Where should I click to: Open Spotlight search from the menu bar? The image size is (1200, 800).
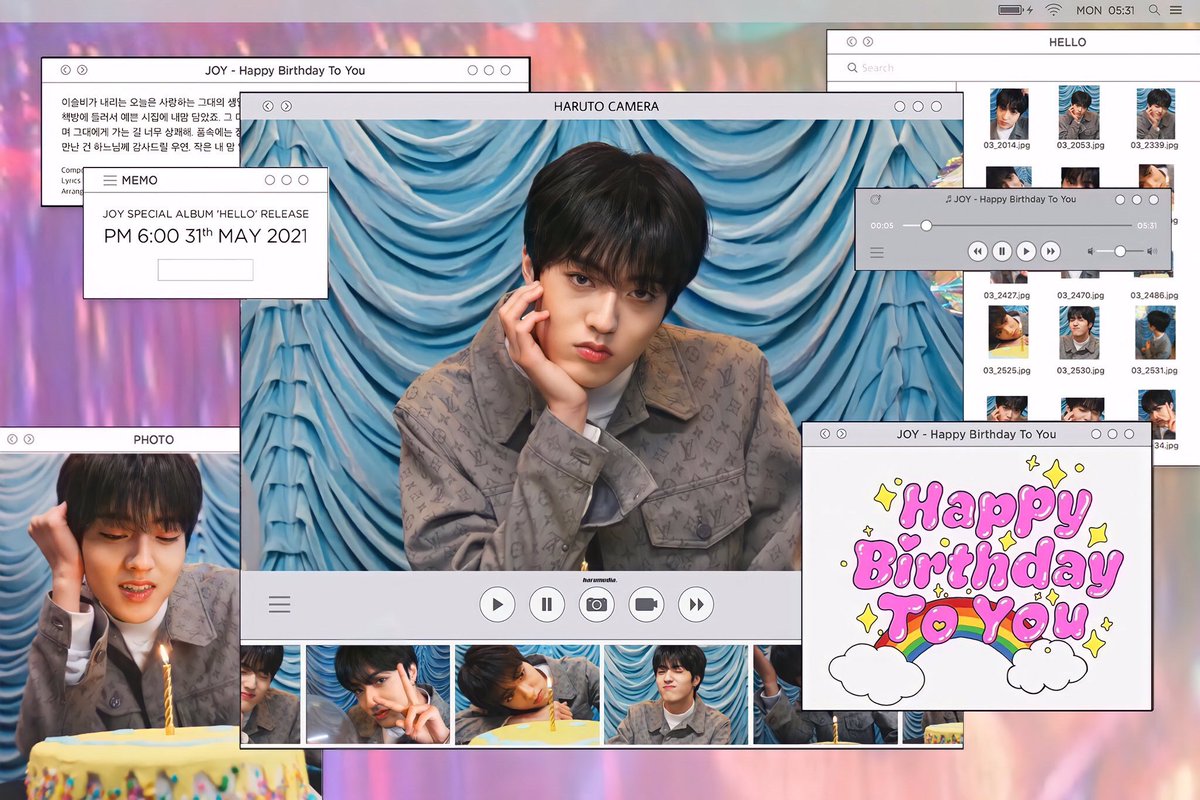coord(1155,10)
